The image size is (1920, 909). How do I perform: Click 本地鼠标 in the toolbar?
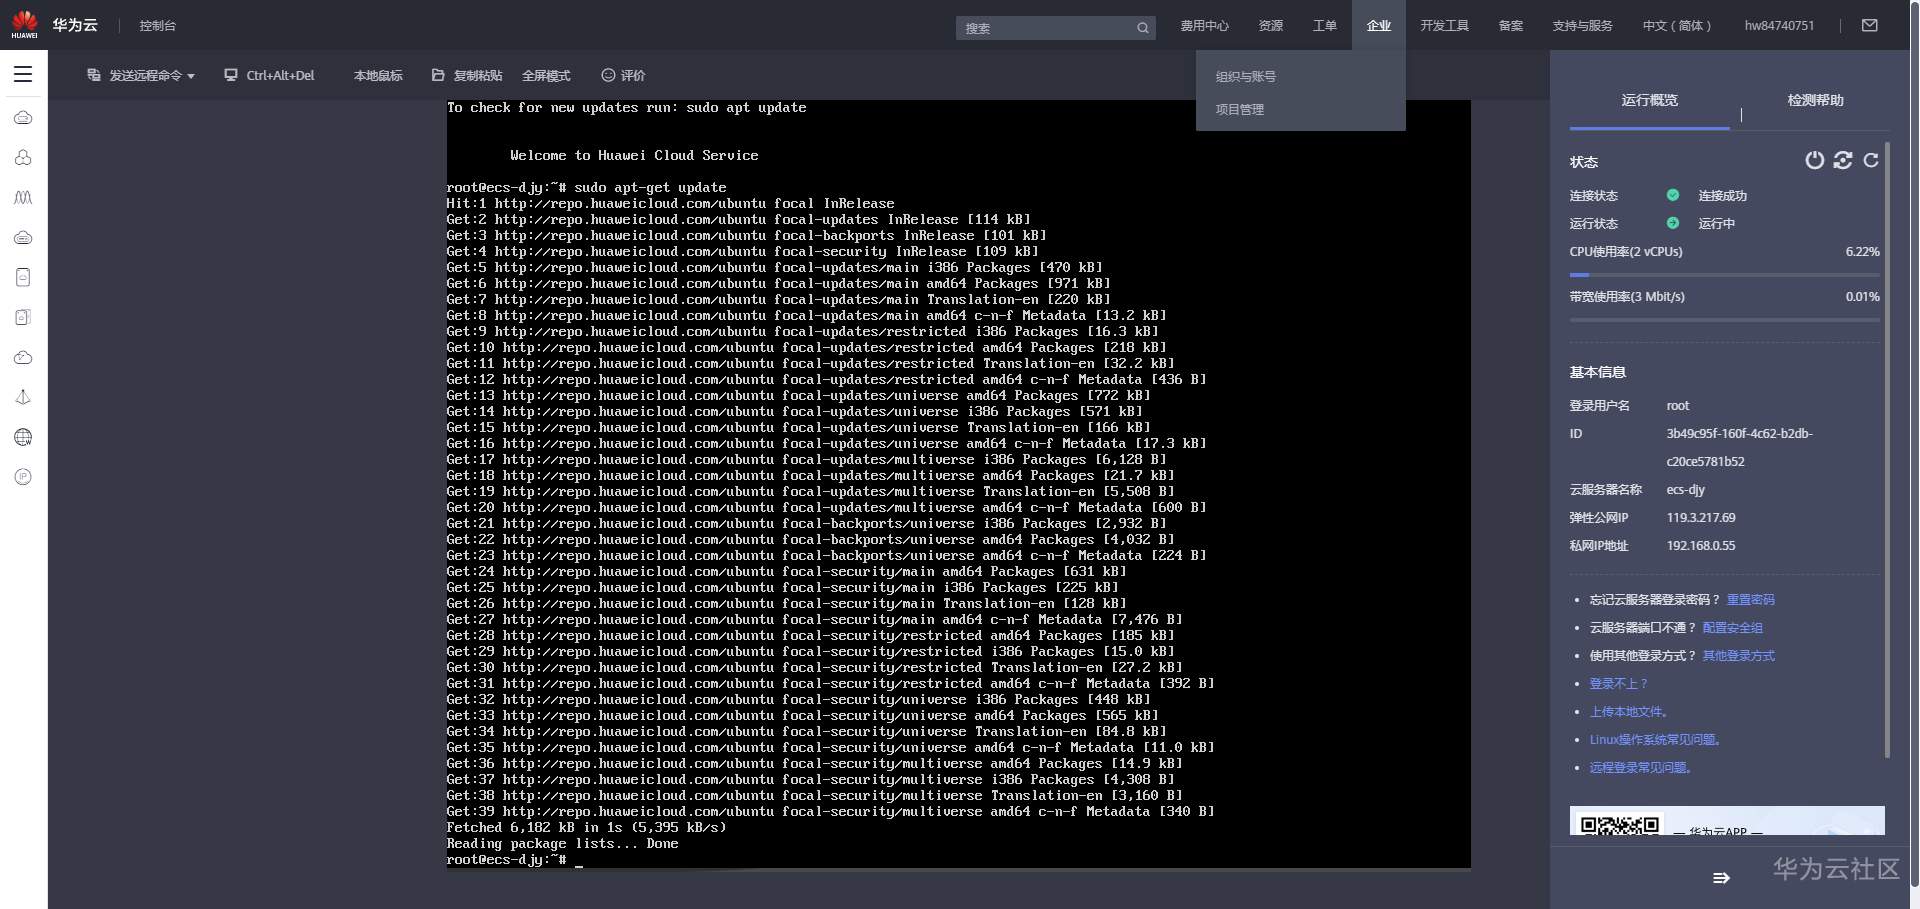[378, 76]
